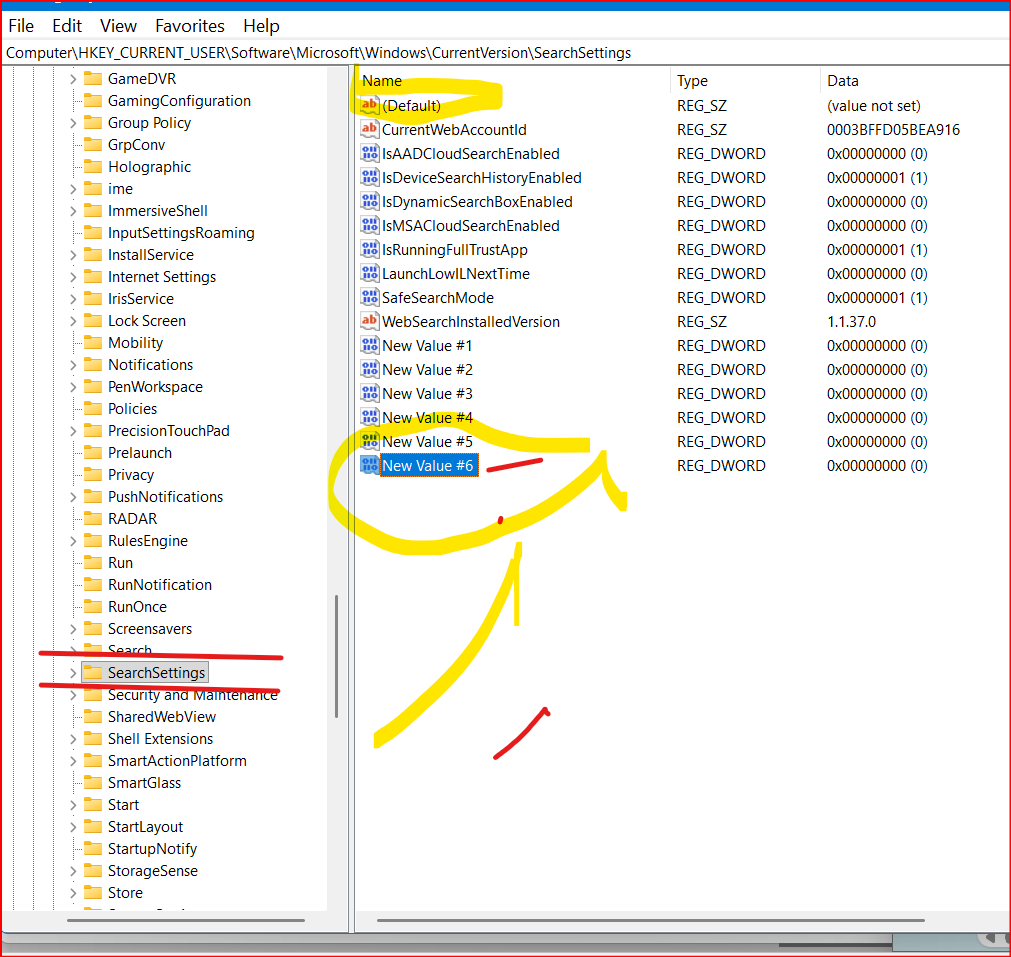Expand the ImmersiveShell key

73,211
